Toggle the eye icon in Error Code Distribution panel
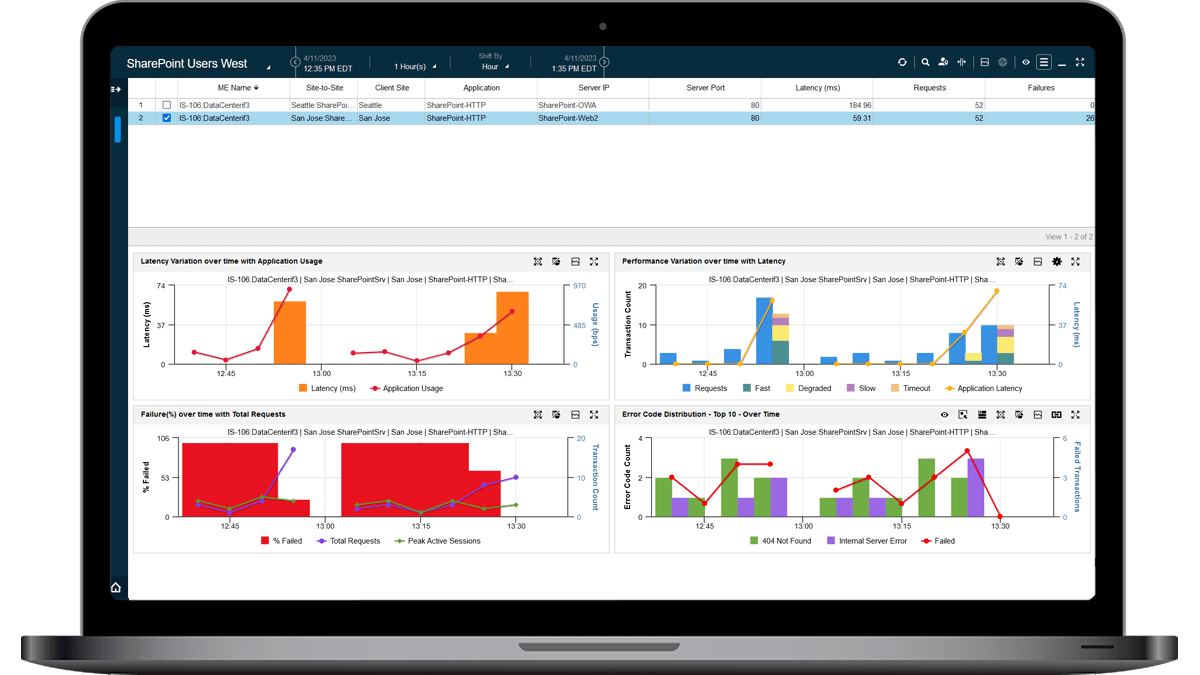 944,414
